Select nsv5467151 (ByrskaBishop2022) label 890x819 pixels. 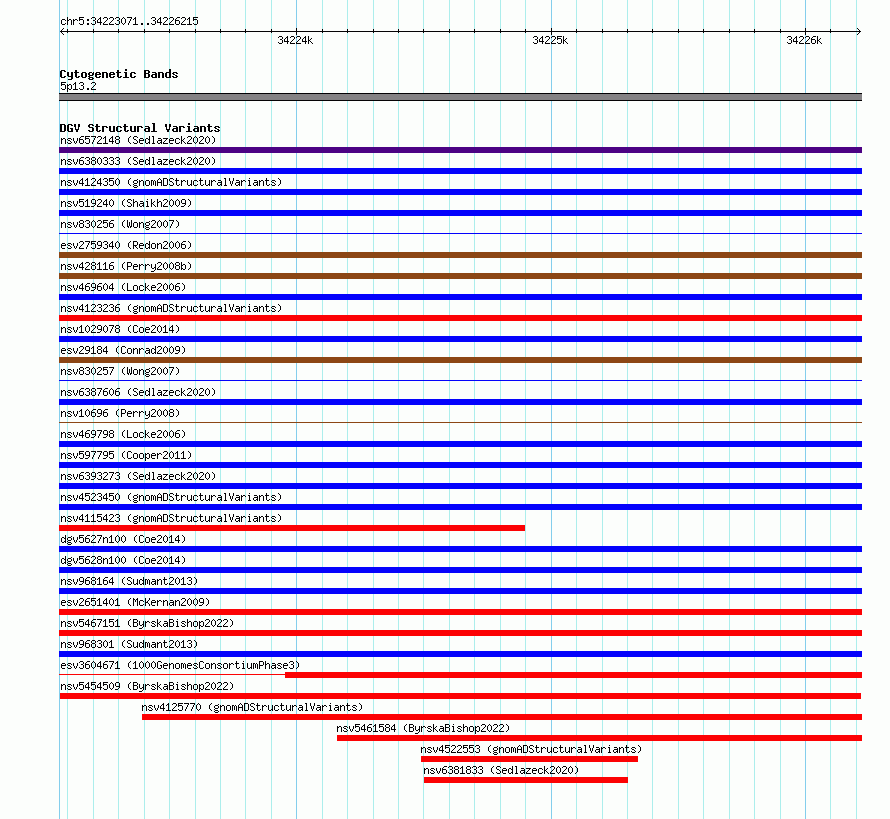tap(147, 623)
